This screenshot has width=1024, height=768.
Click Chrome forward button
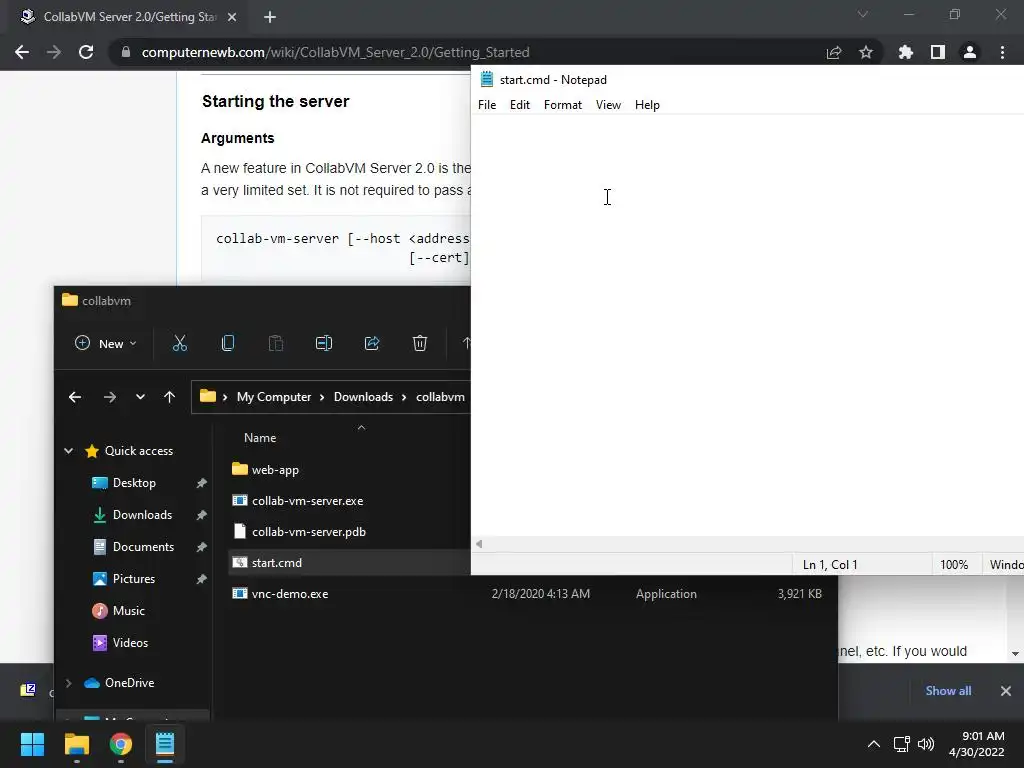click(x=54, y=52)
